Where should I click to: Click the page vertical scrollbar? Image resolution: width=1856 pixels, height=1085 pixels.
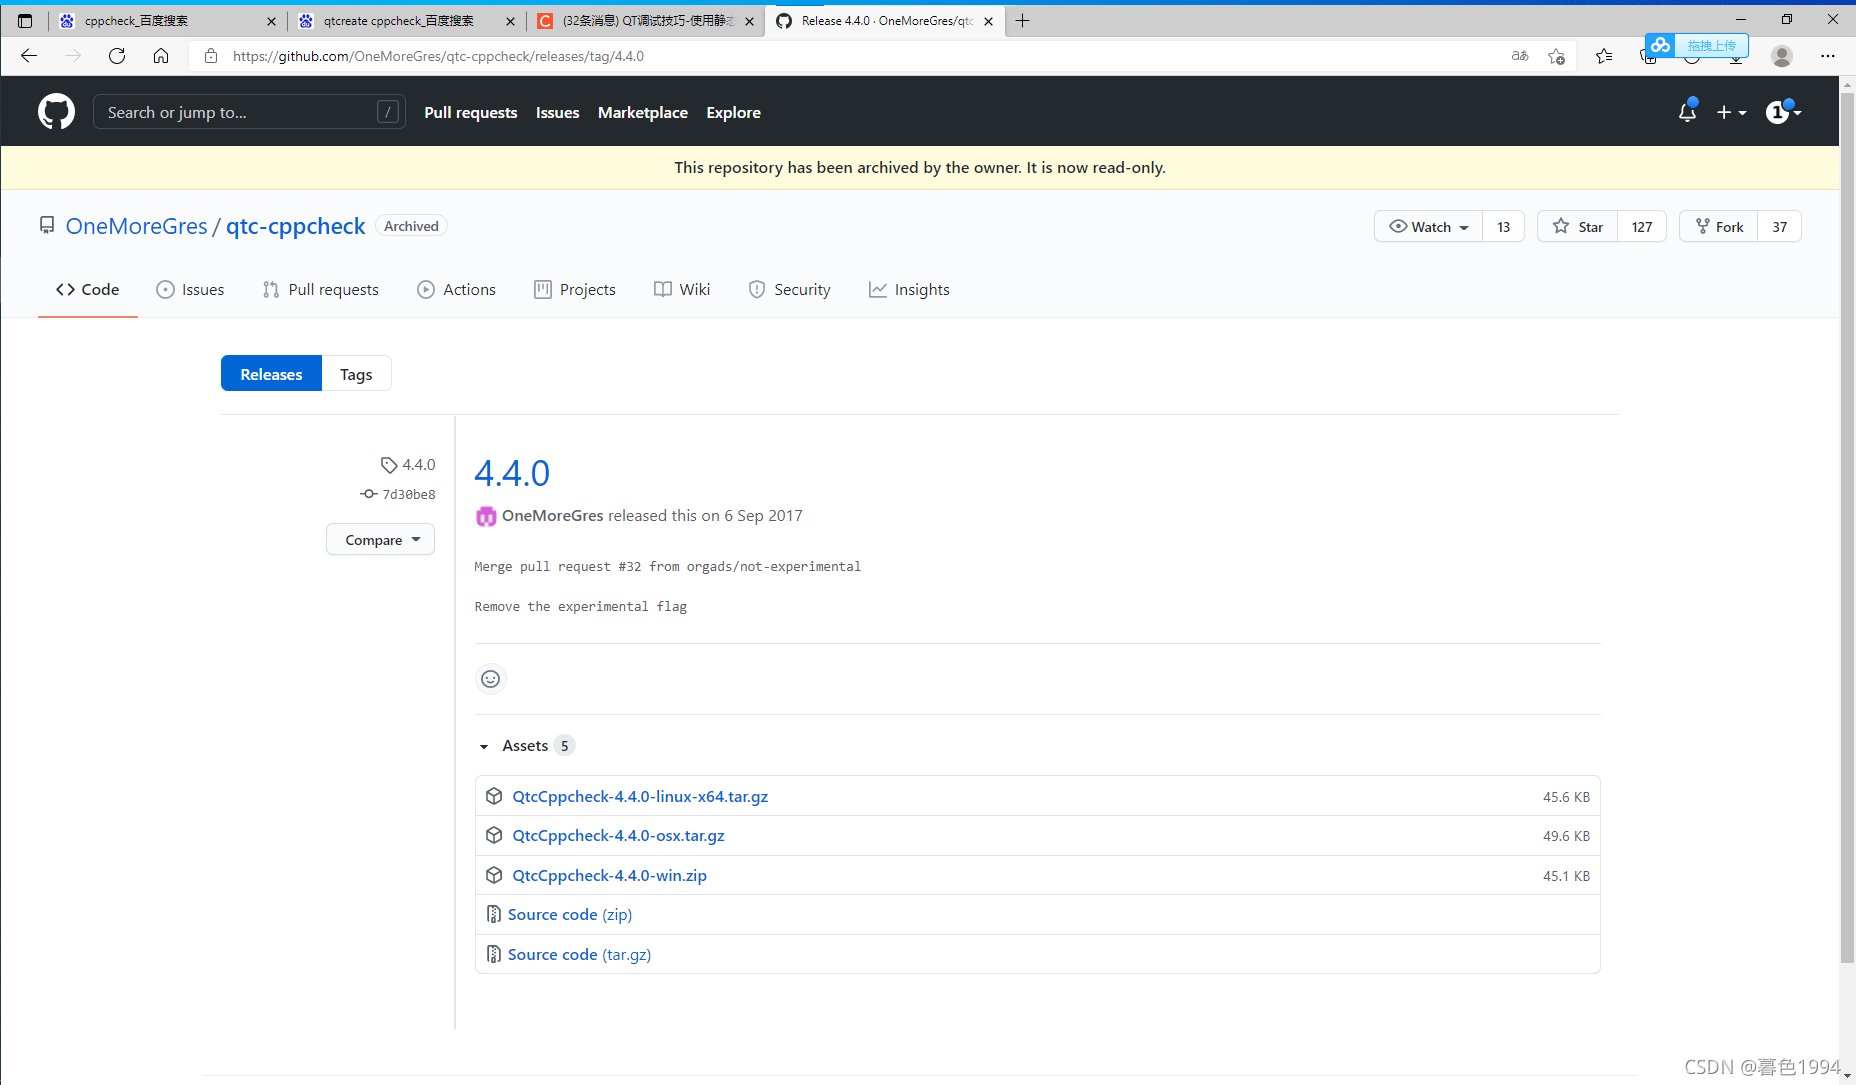tap(1847, 528)
